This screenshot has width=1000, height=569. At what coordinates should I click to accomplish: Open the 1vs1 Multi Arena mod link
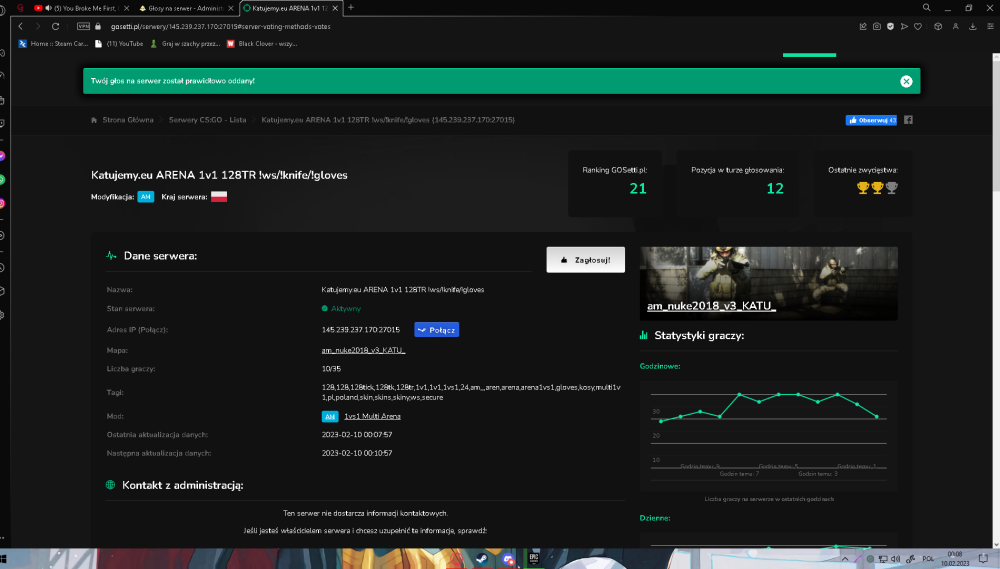click(372, 416)
